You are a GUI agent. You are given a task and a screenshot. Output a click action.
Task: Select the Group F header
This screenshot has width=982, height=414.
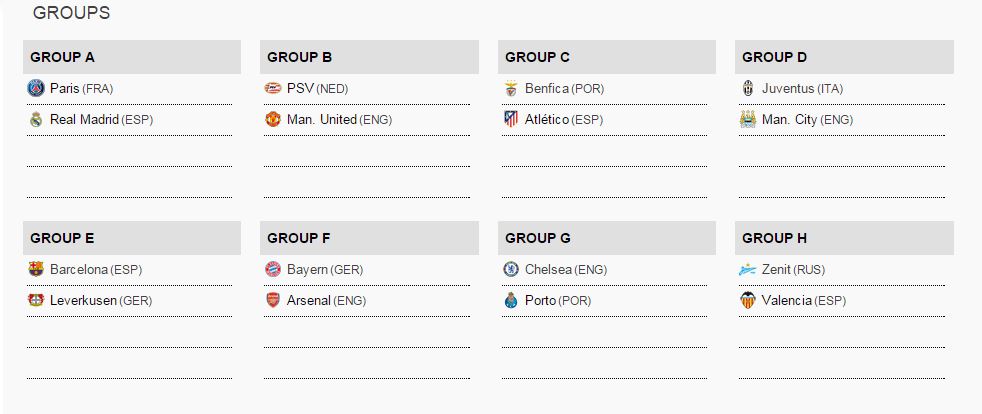pos(369,238)
